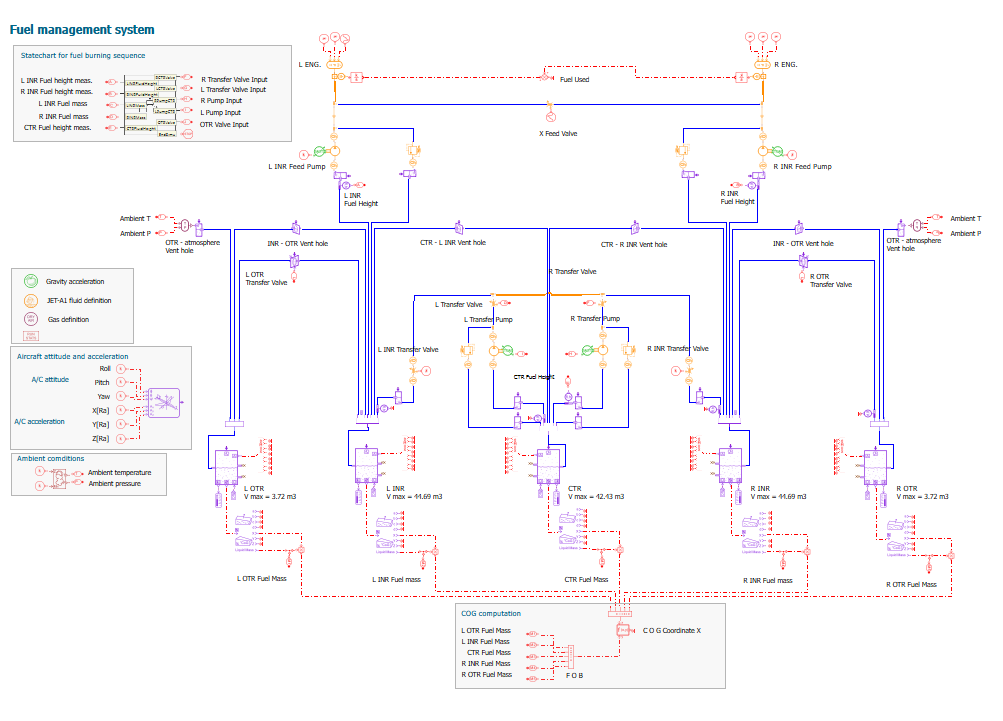
Task: Click the left INR - OTR Vent hole component
Action: (x=296, y=228)
